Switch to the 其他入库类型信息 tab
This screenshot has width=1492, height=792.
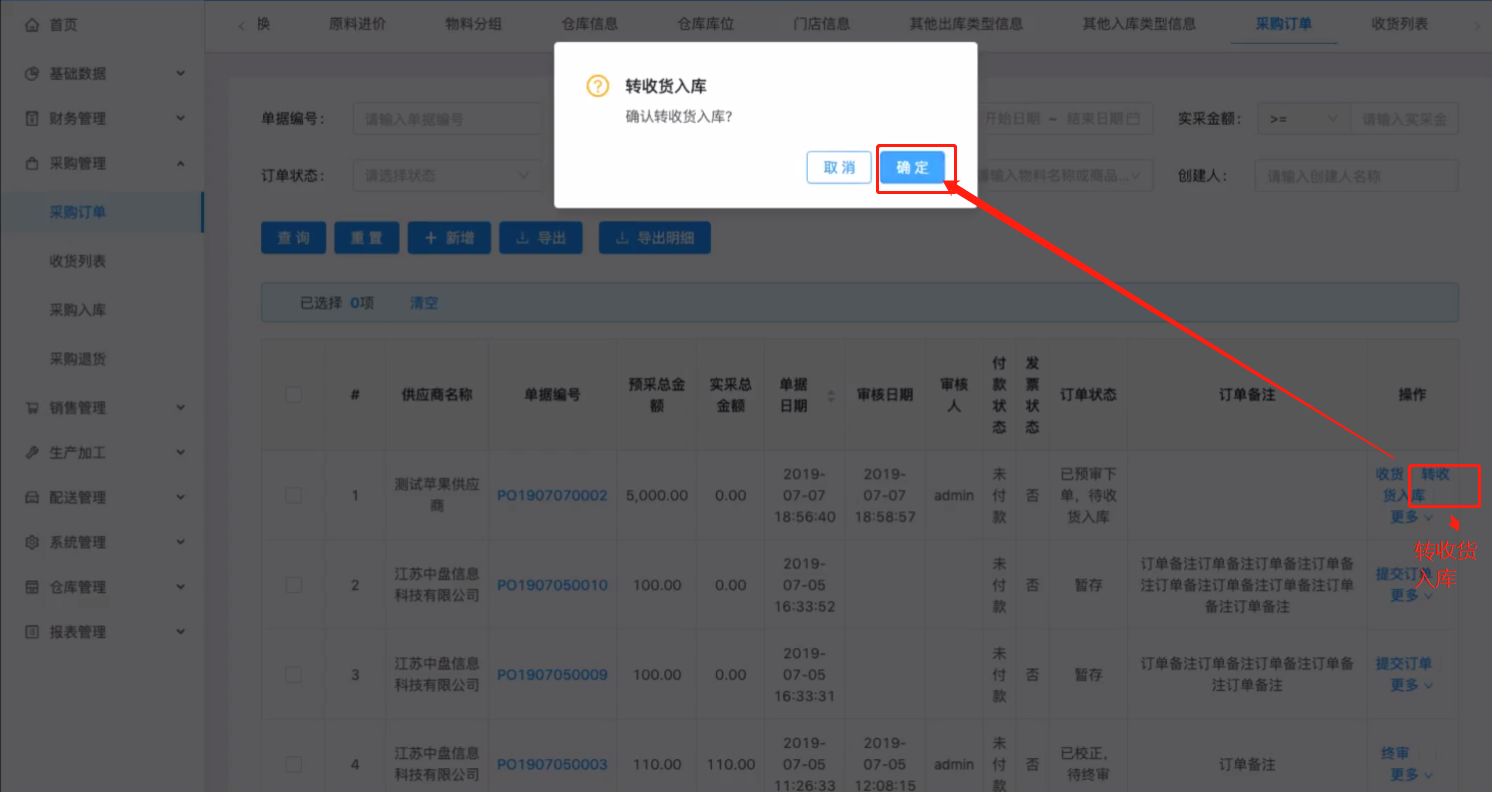click(1139, 24)
